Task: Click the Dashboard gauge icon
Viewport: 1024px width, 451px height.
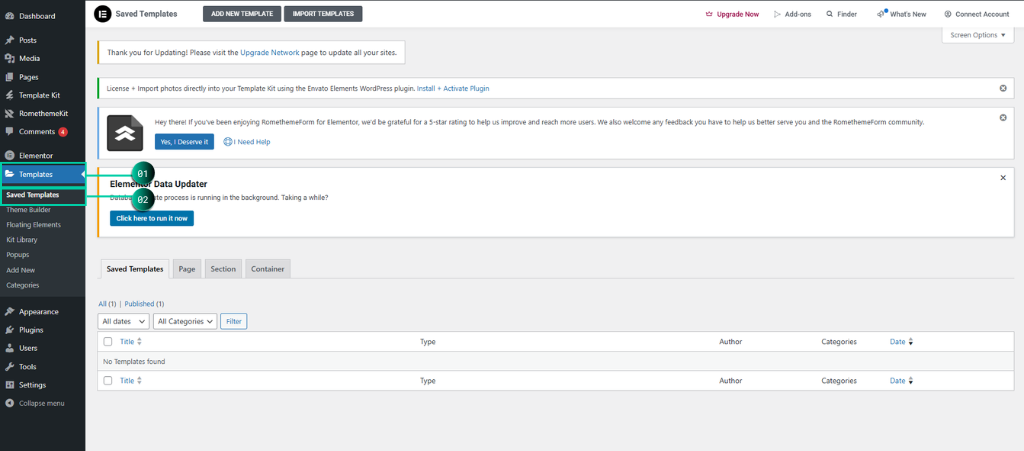Action: 9,16
